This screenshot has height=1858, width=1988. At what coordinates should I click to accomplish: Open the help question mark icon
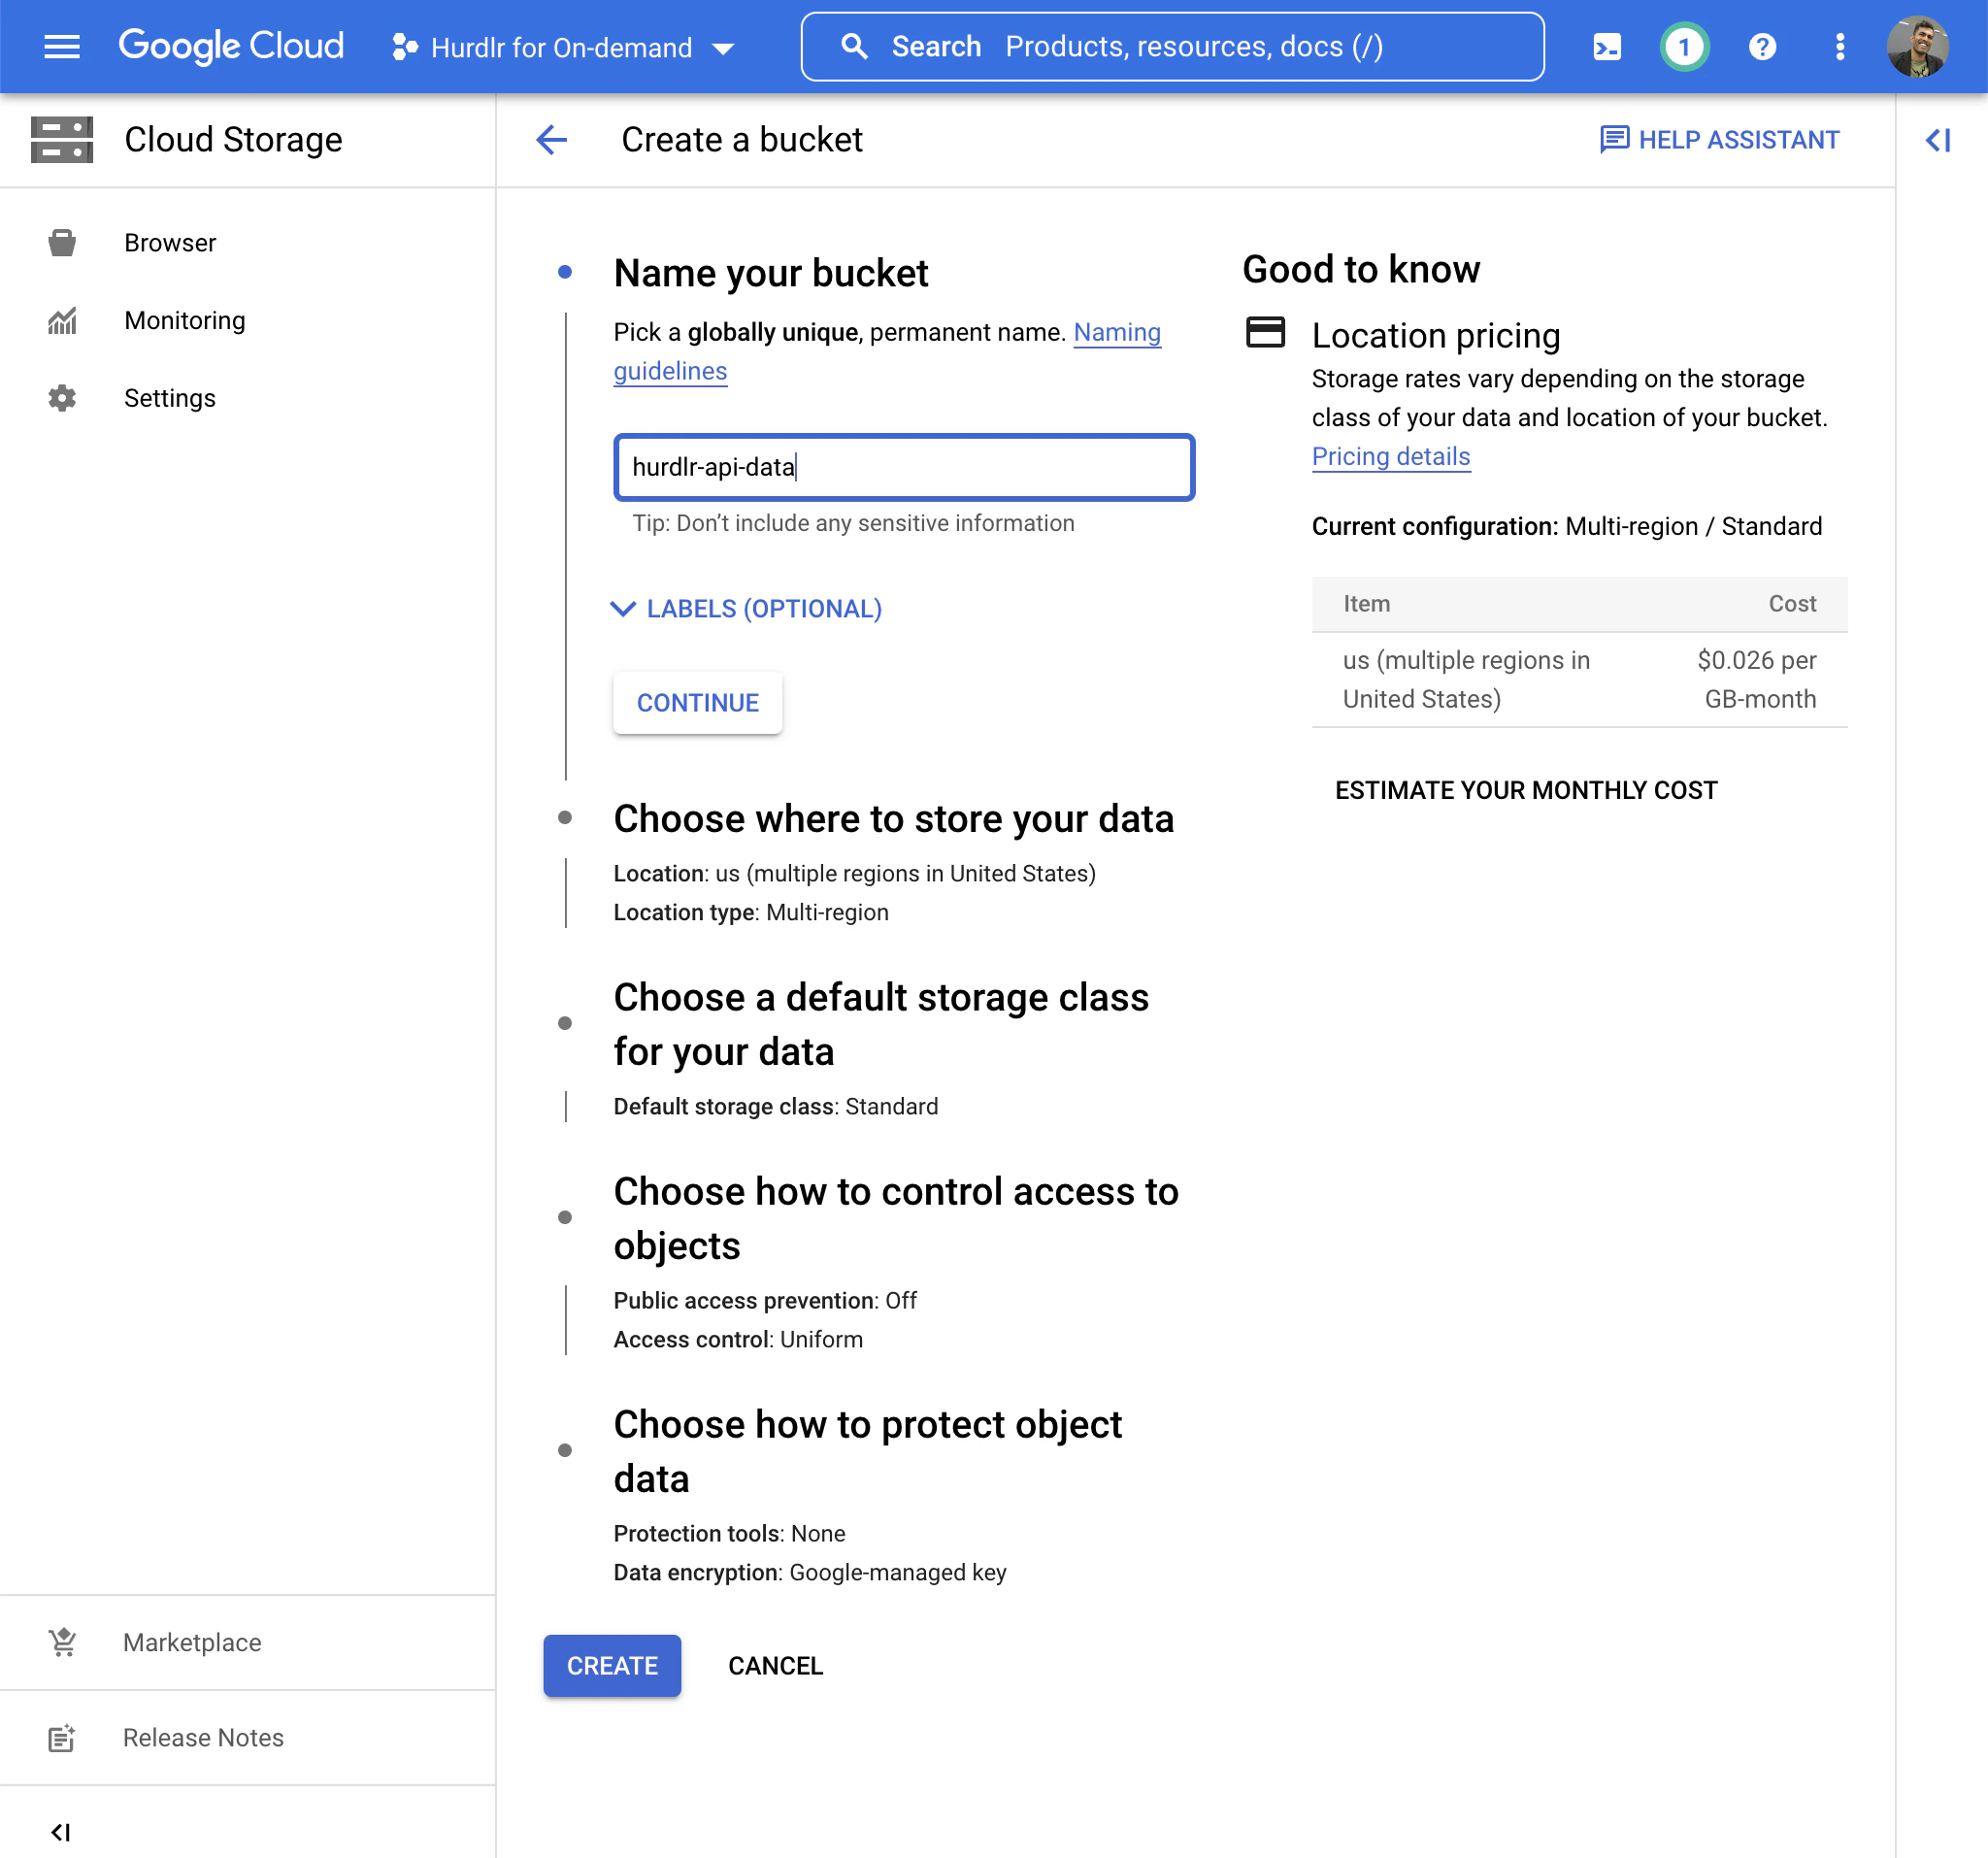(x=1762, y=46)
